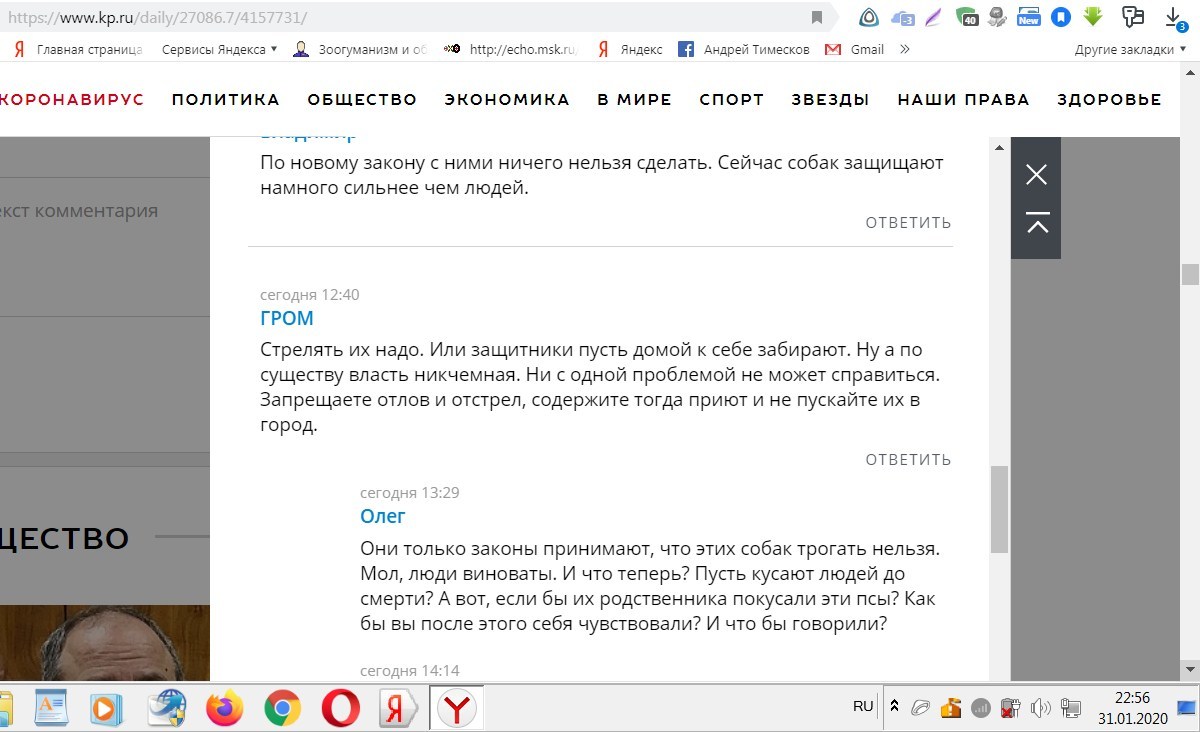Open the НАШИ ПРАВА section
The image size is (1200, 732).
click(x=964, y=99)
